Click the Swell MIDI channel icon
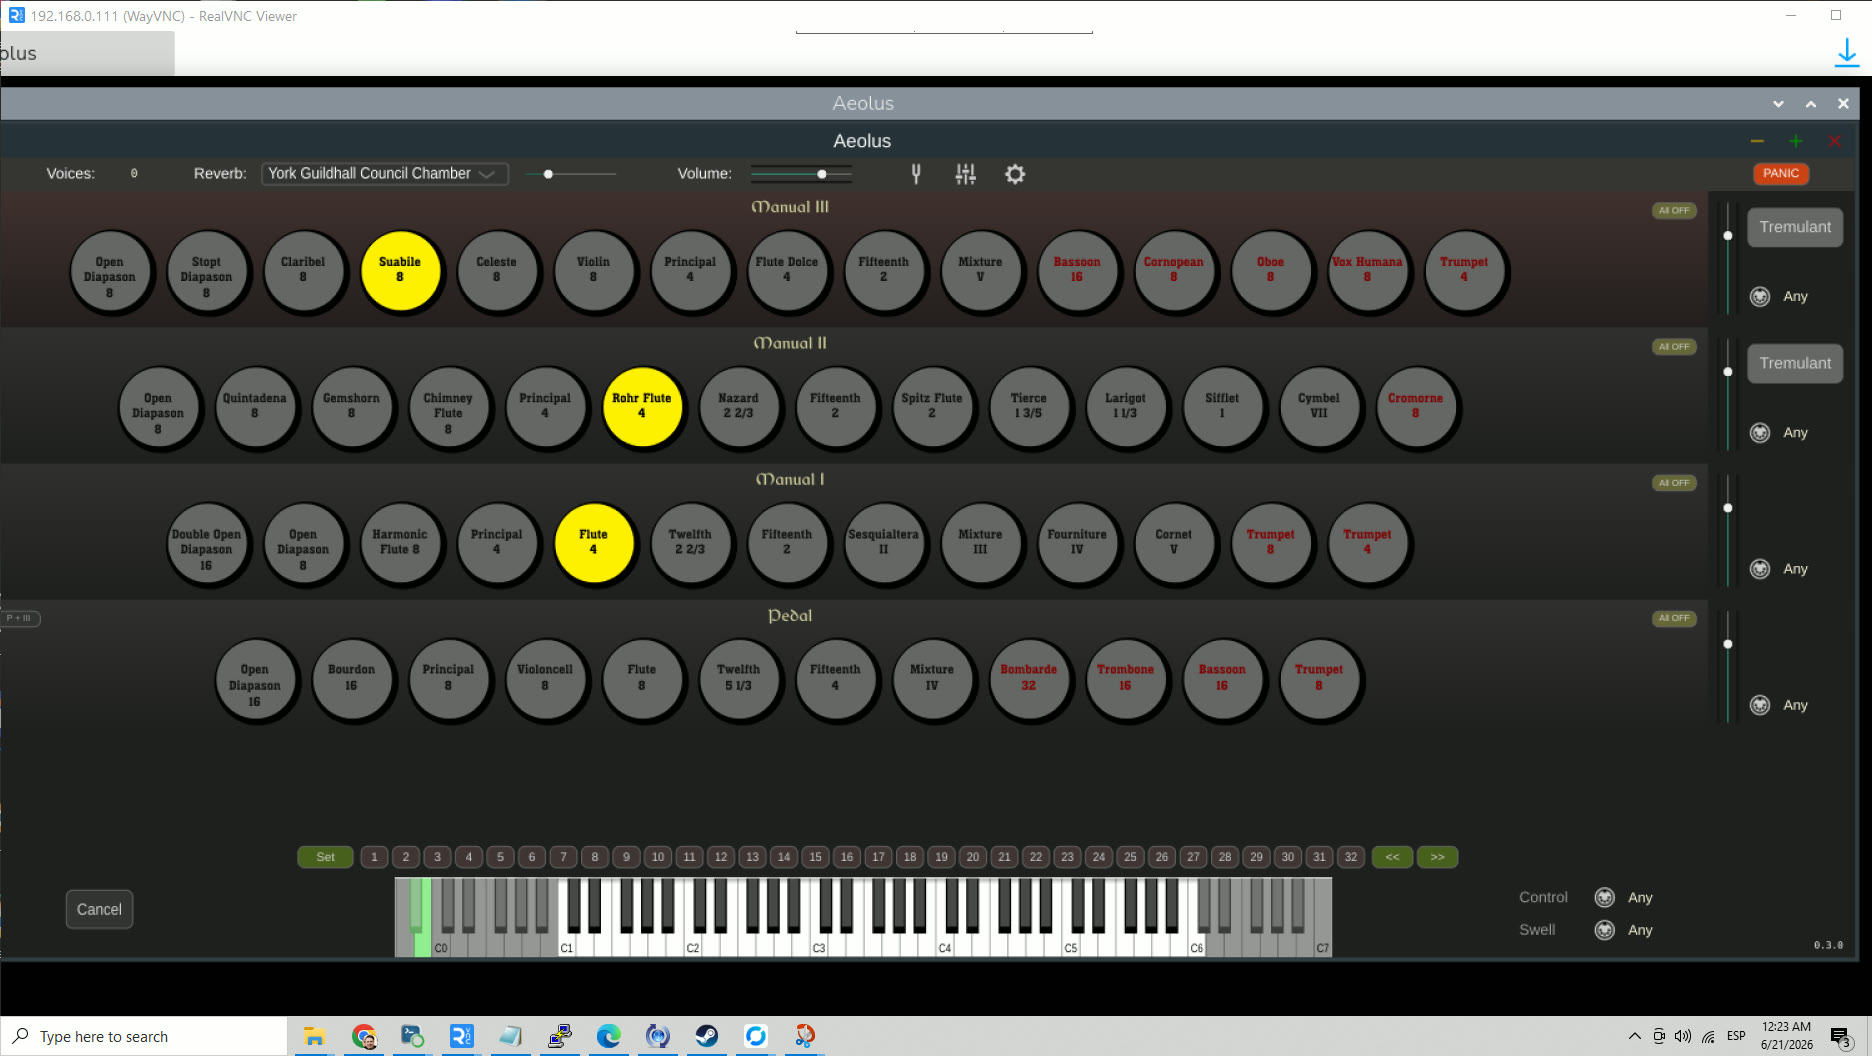Screen dimensions: 1872x1056 [1604, 930]
